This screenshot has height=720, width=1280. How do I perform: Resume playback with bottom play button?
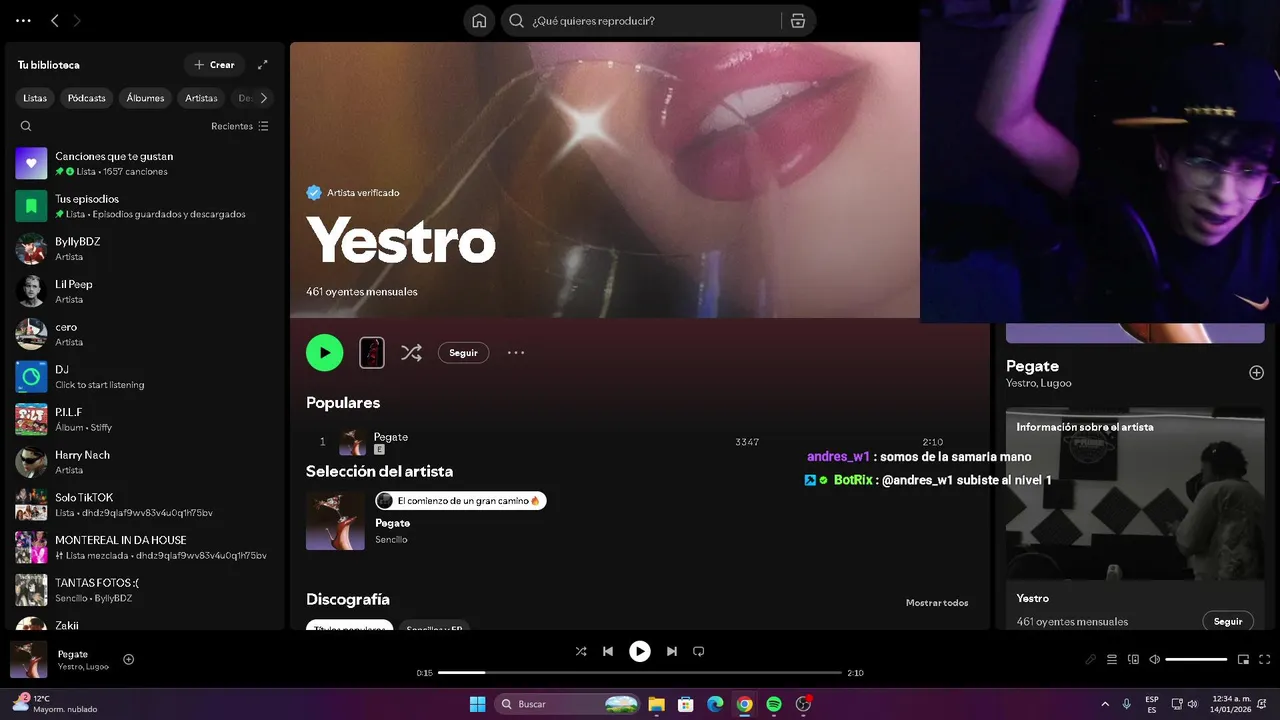pos(640,651)
